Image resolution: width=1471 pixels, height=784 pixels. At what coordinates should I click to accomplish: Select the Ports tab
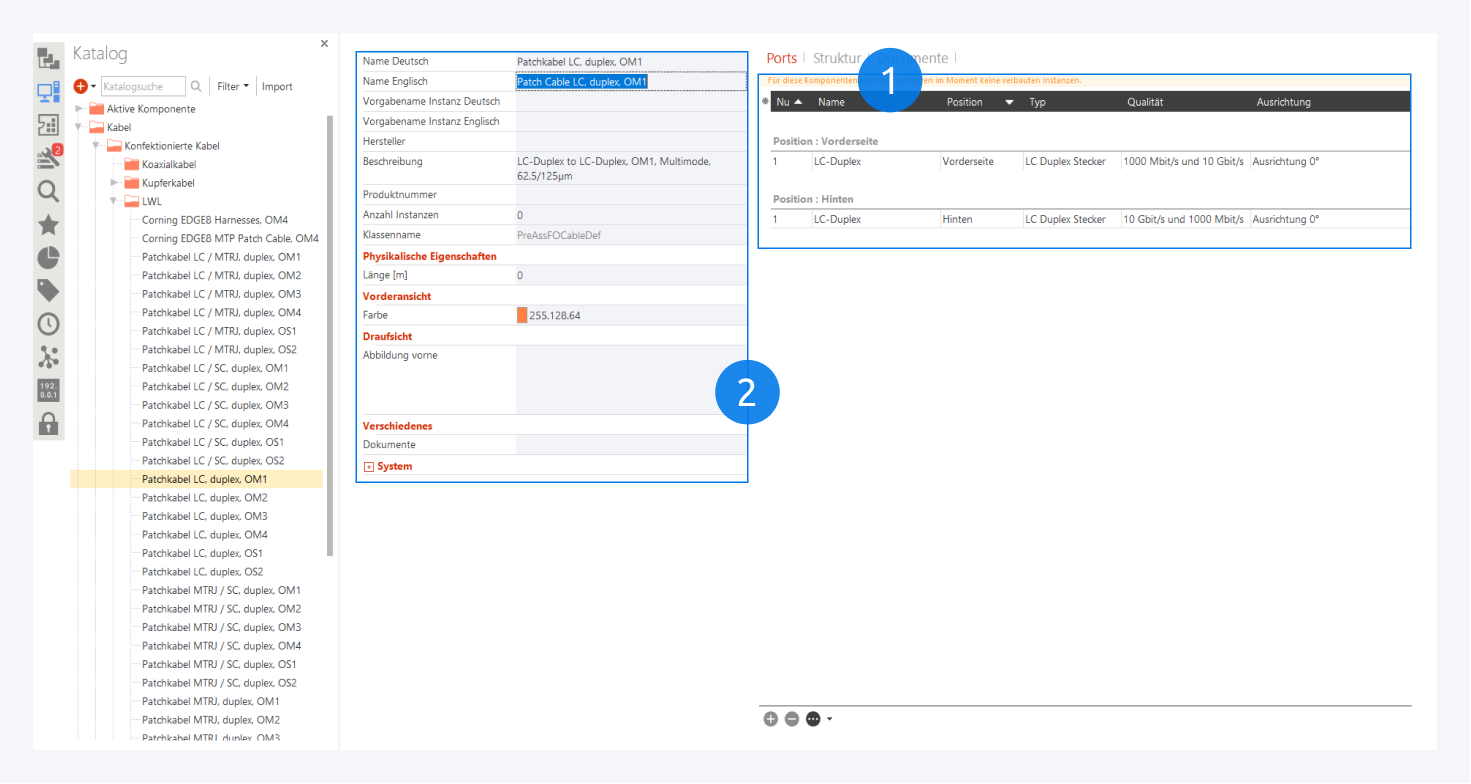781,59
